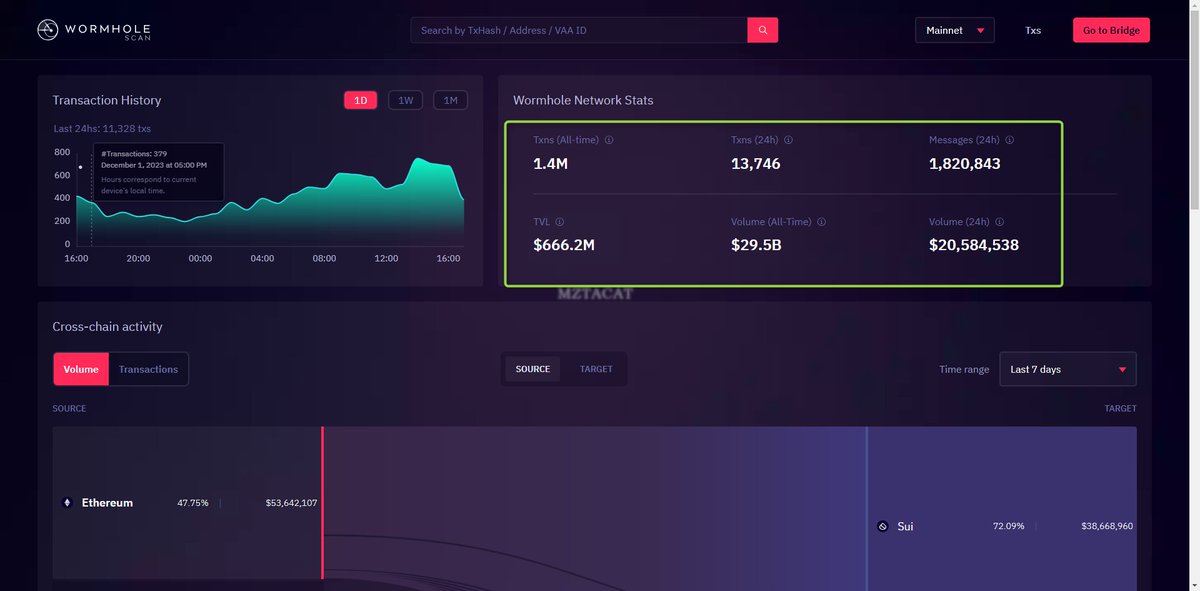This screenshot has height=591, width=1200.
Task: Click the $666.2M TVL value
Action: coord(564,244)
